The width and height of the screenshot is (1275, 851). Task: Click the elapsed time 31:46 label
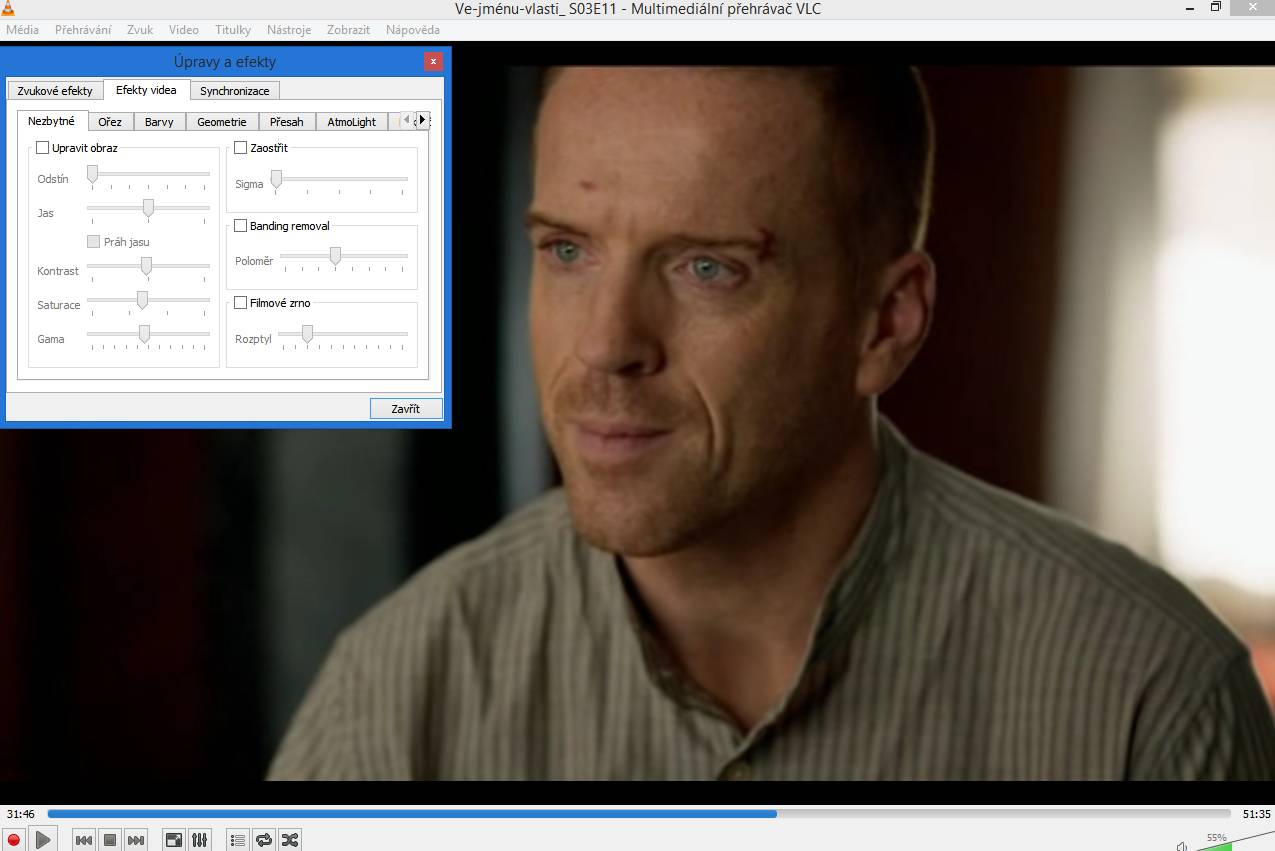pyautogui.click(x=21, y=814)
